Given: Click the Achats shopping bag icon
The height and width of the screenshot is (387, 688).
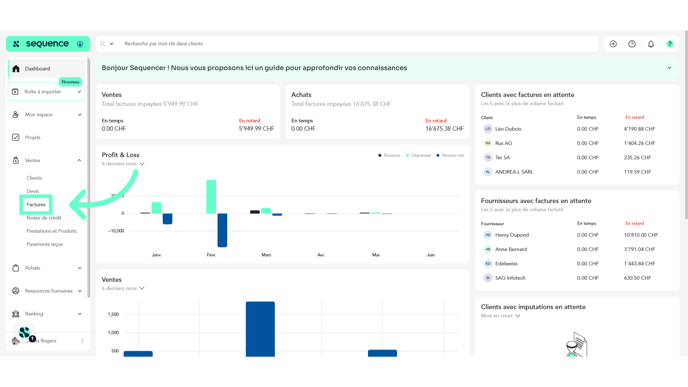Looking at the screenshot, I should tap(15, 268).
